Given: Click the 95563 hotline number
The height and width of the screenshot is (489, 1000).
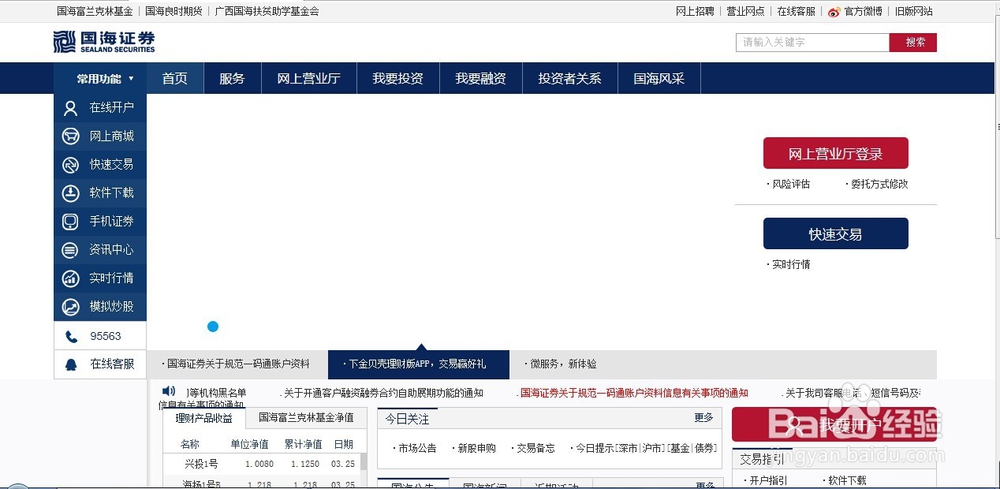Looking at the screenshot, I should (x=105, y=336).
